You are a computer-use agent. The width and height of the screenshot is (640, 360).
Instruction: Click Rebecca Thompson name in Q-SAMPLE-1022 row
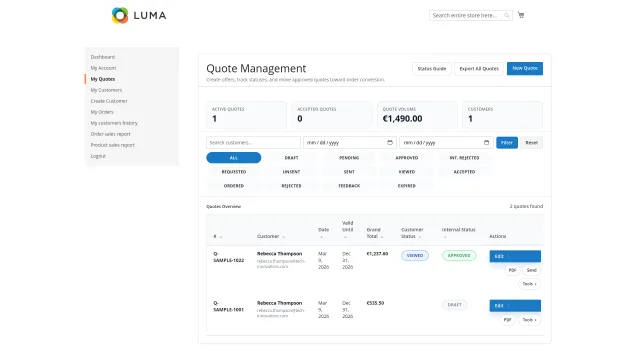[x=279, y=254]
